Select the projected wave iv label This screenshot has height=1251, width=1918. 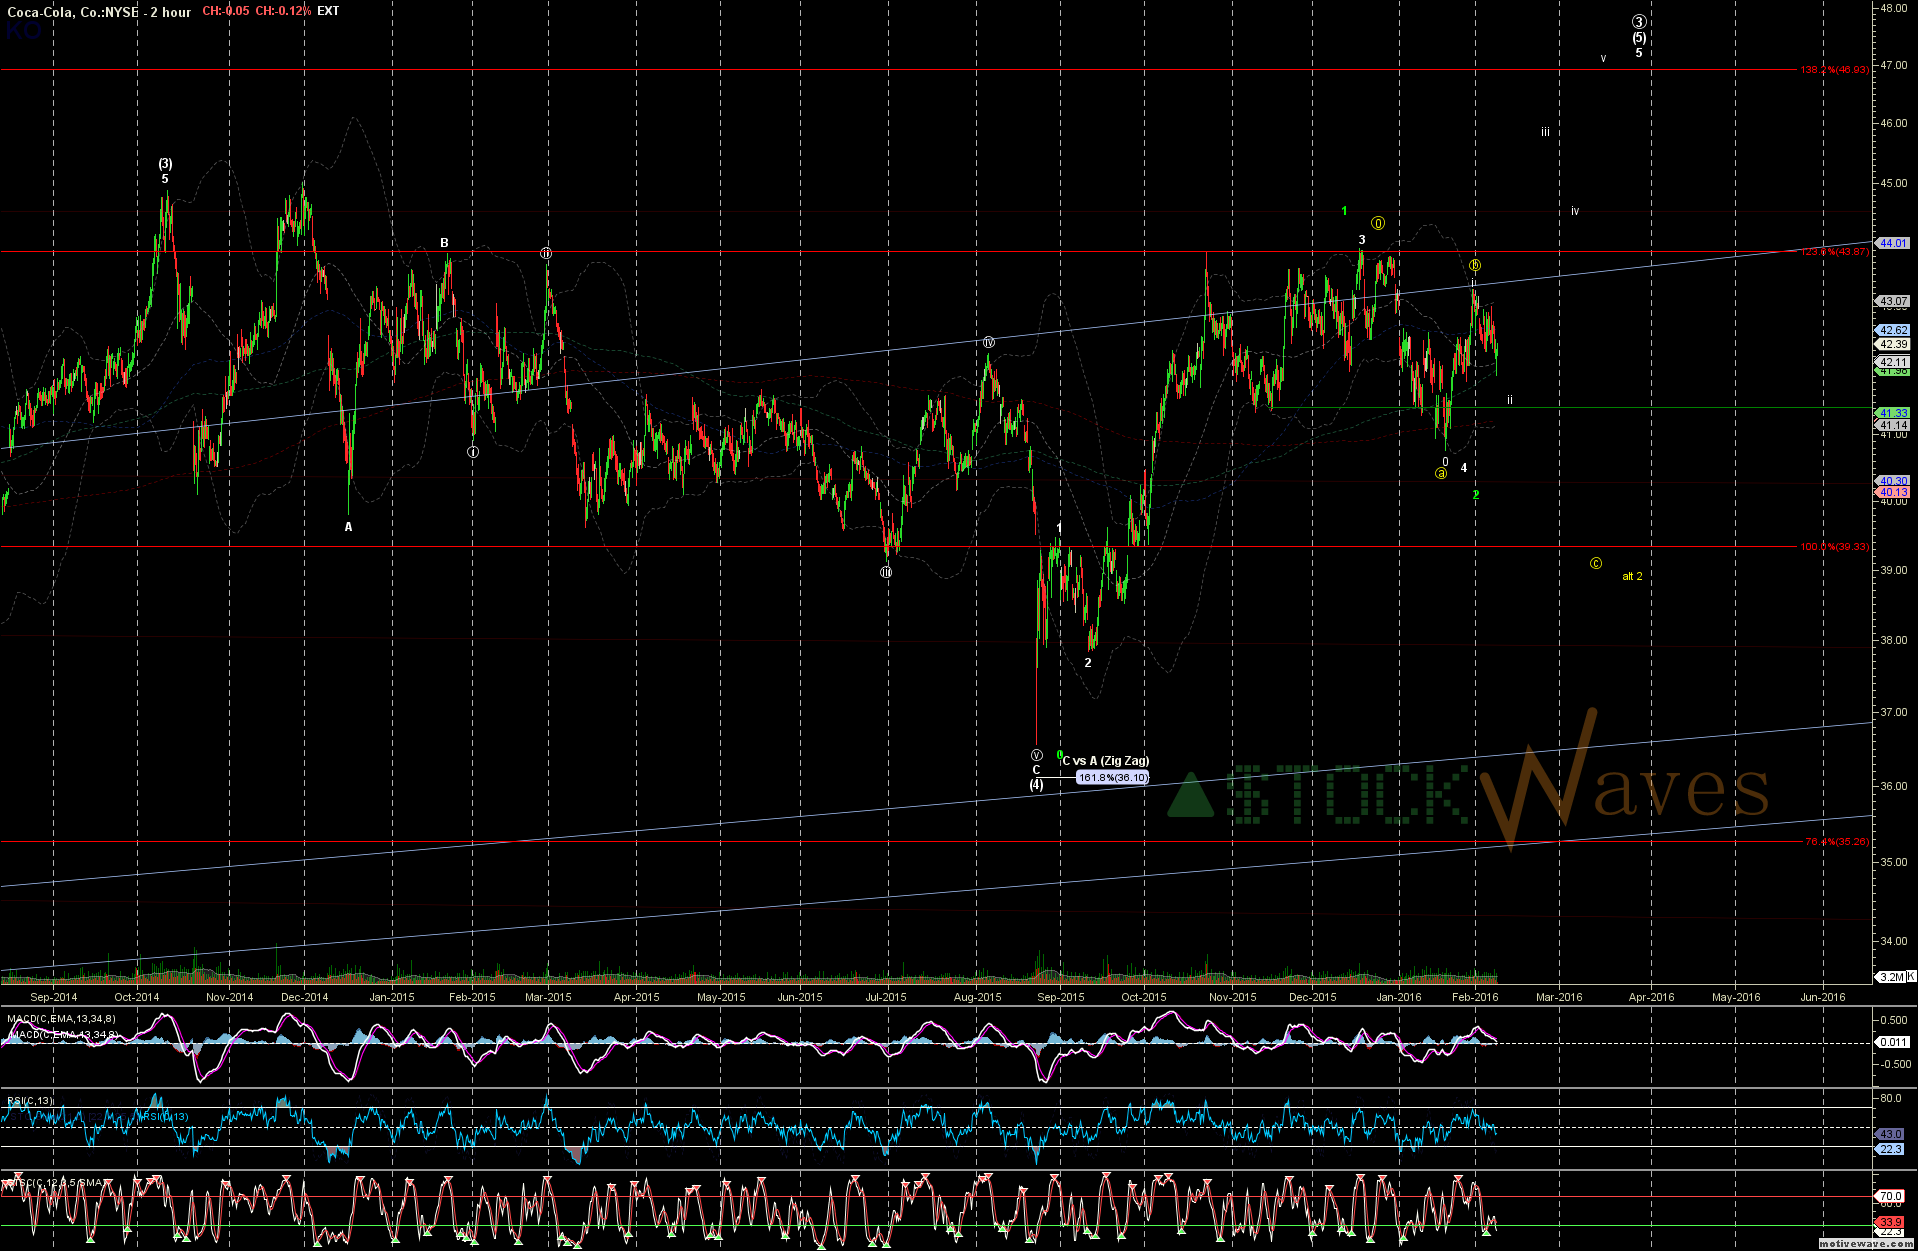point(1575,211)
